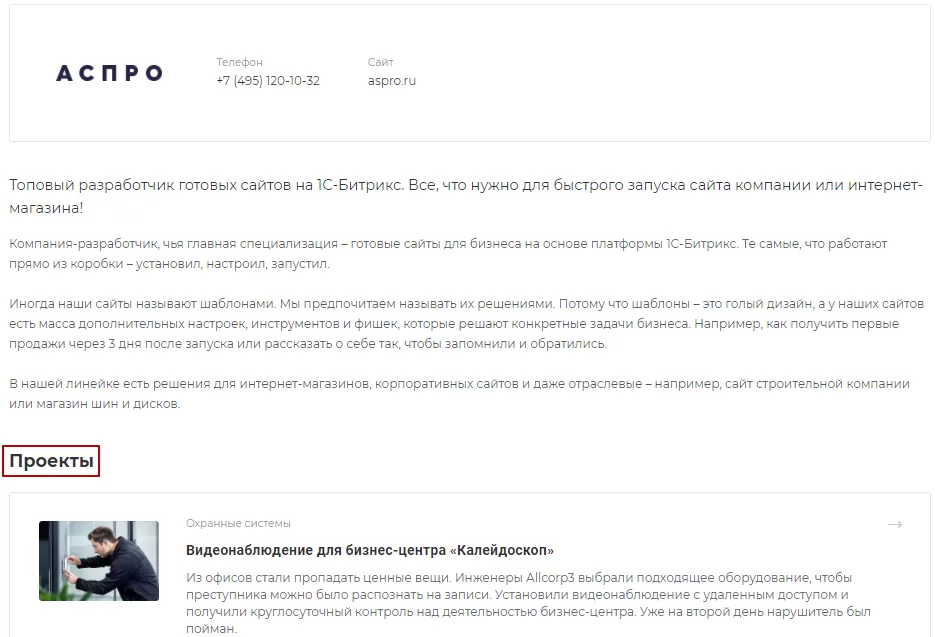Click the АСПРО company logo
Viewport: 935px width, 637px height.
(x=109, y=73)
